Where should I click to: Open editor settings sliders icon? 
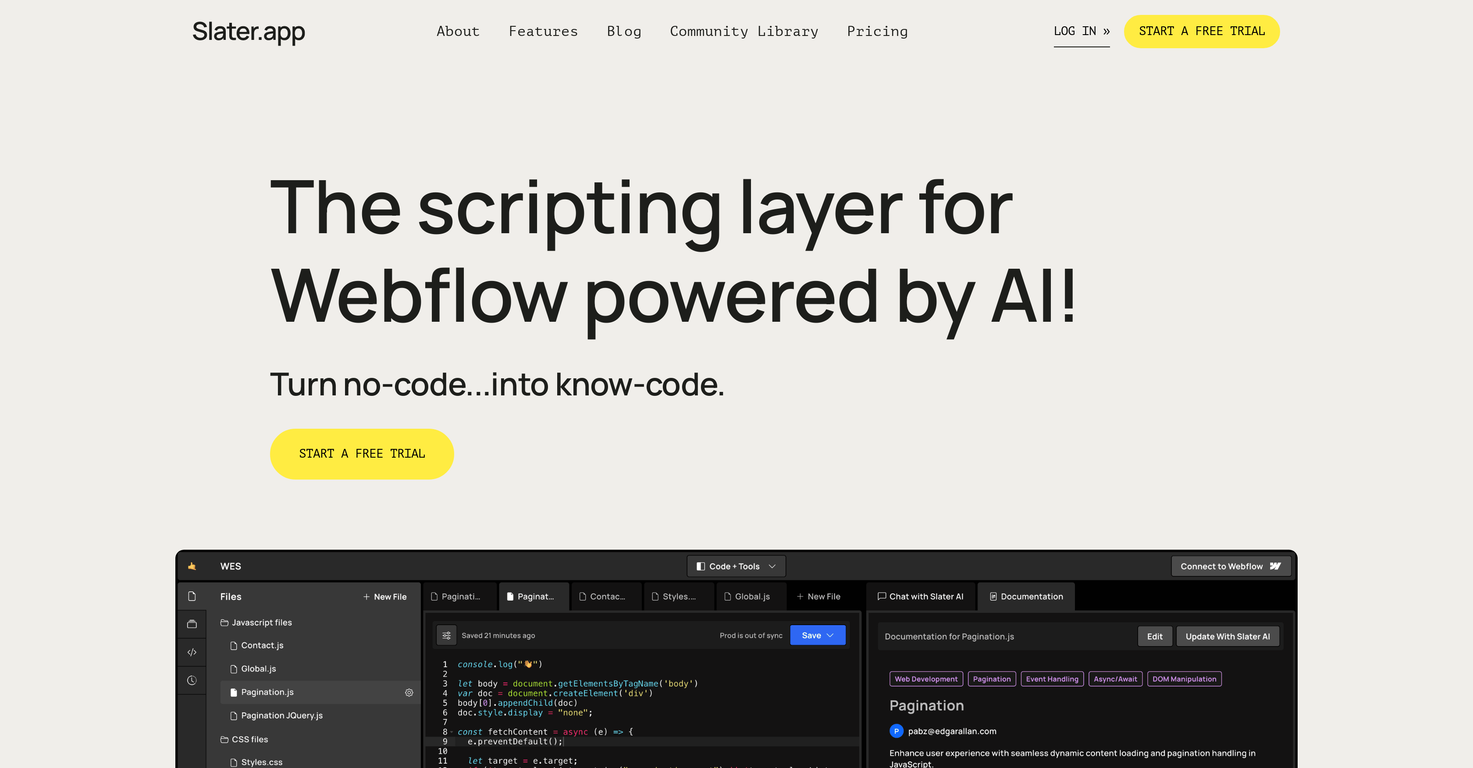click(446, 635)
